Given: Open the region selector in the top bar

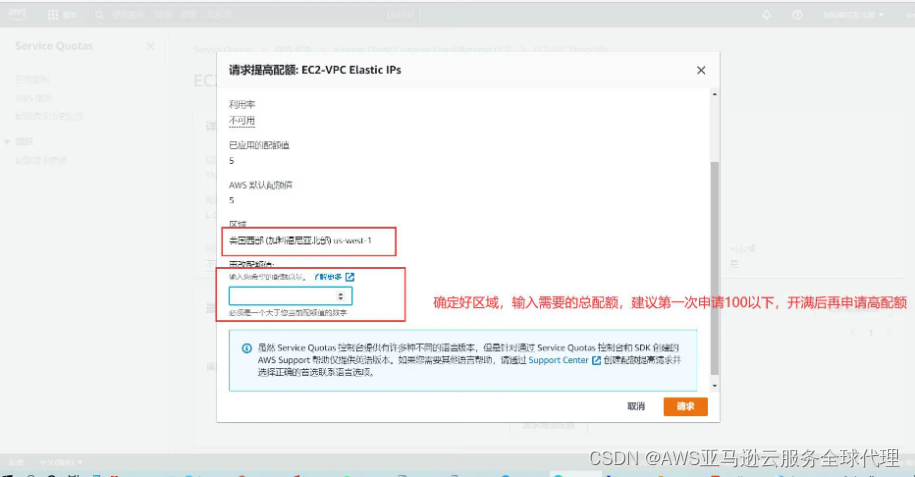Looking at the screenshot, I should [853, 15].
